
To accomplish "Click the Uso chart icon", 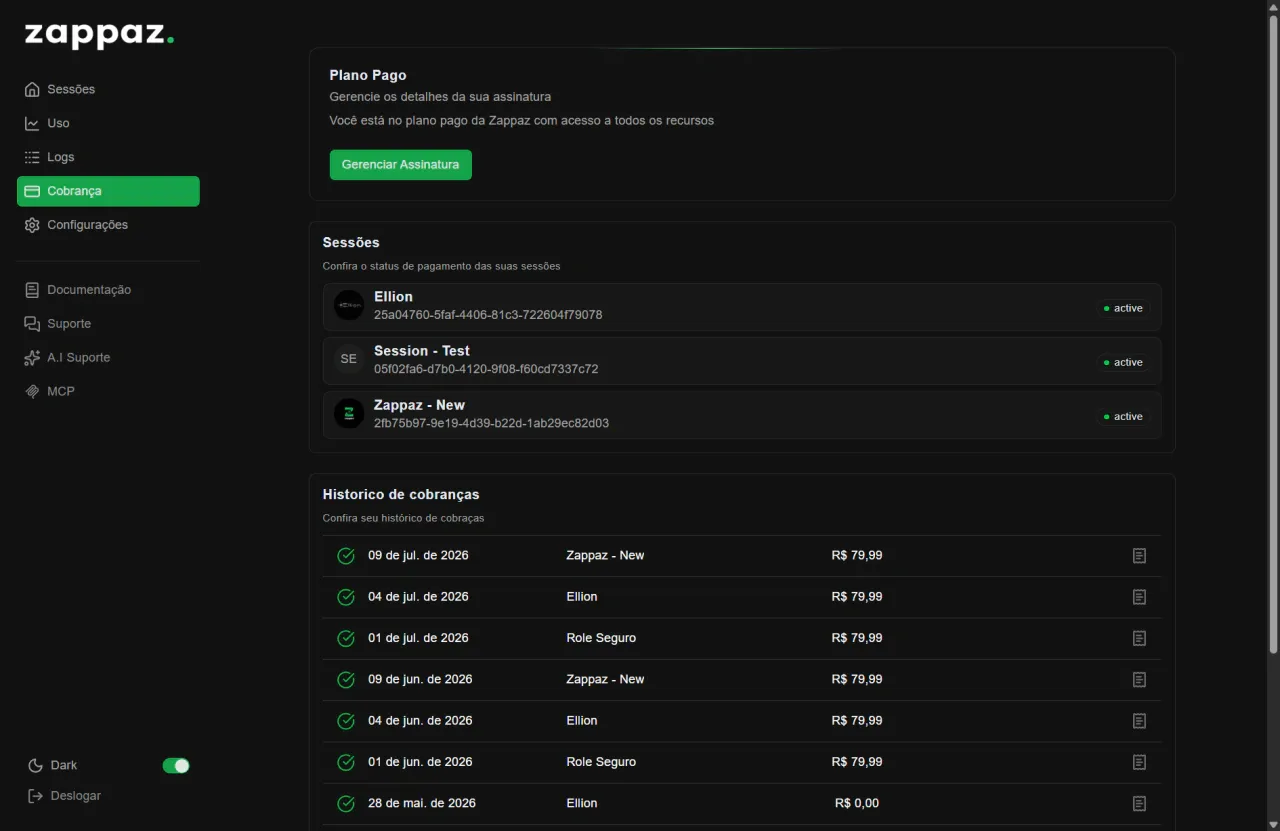I will click(x=33, y=123).
